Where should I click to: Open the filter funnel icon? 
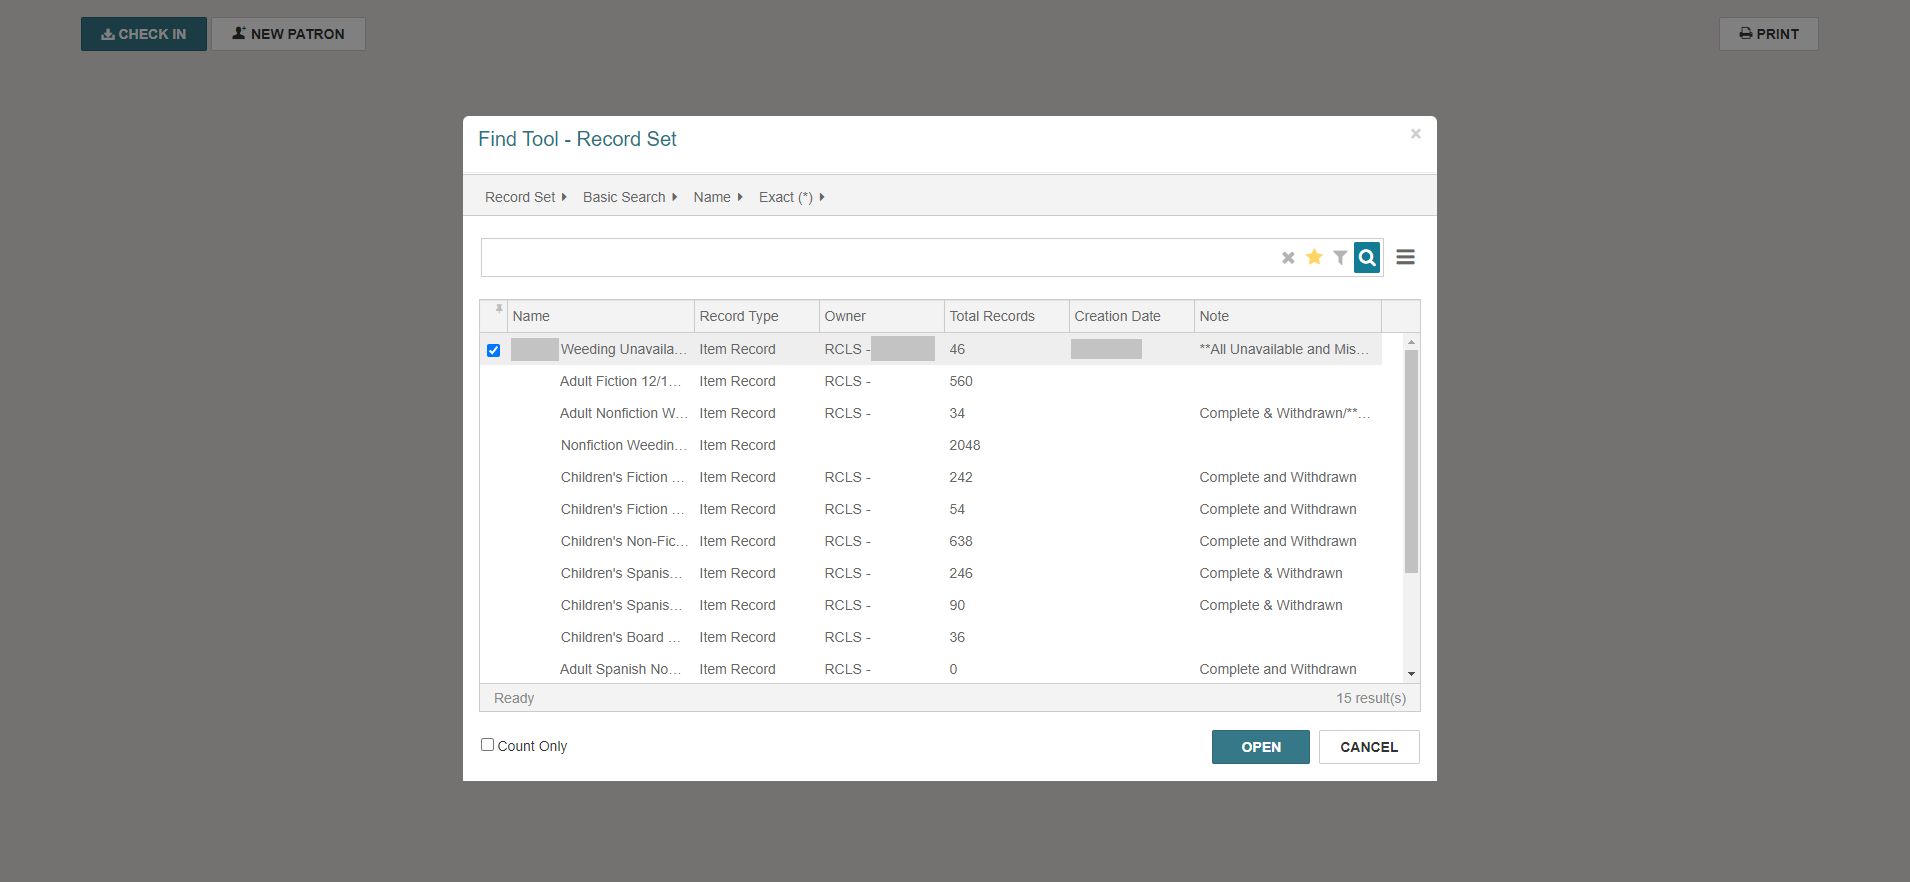(x=1340, y=258)
